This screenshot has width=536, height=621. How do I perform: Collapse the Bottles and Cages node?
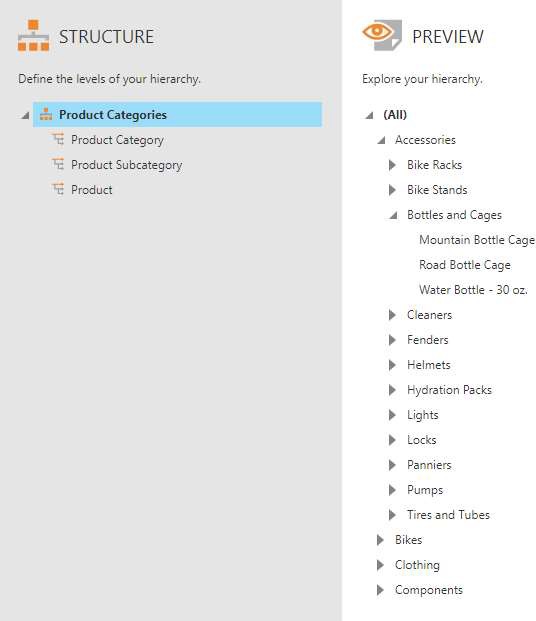393,215
